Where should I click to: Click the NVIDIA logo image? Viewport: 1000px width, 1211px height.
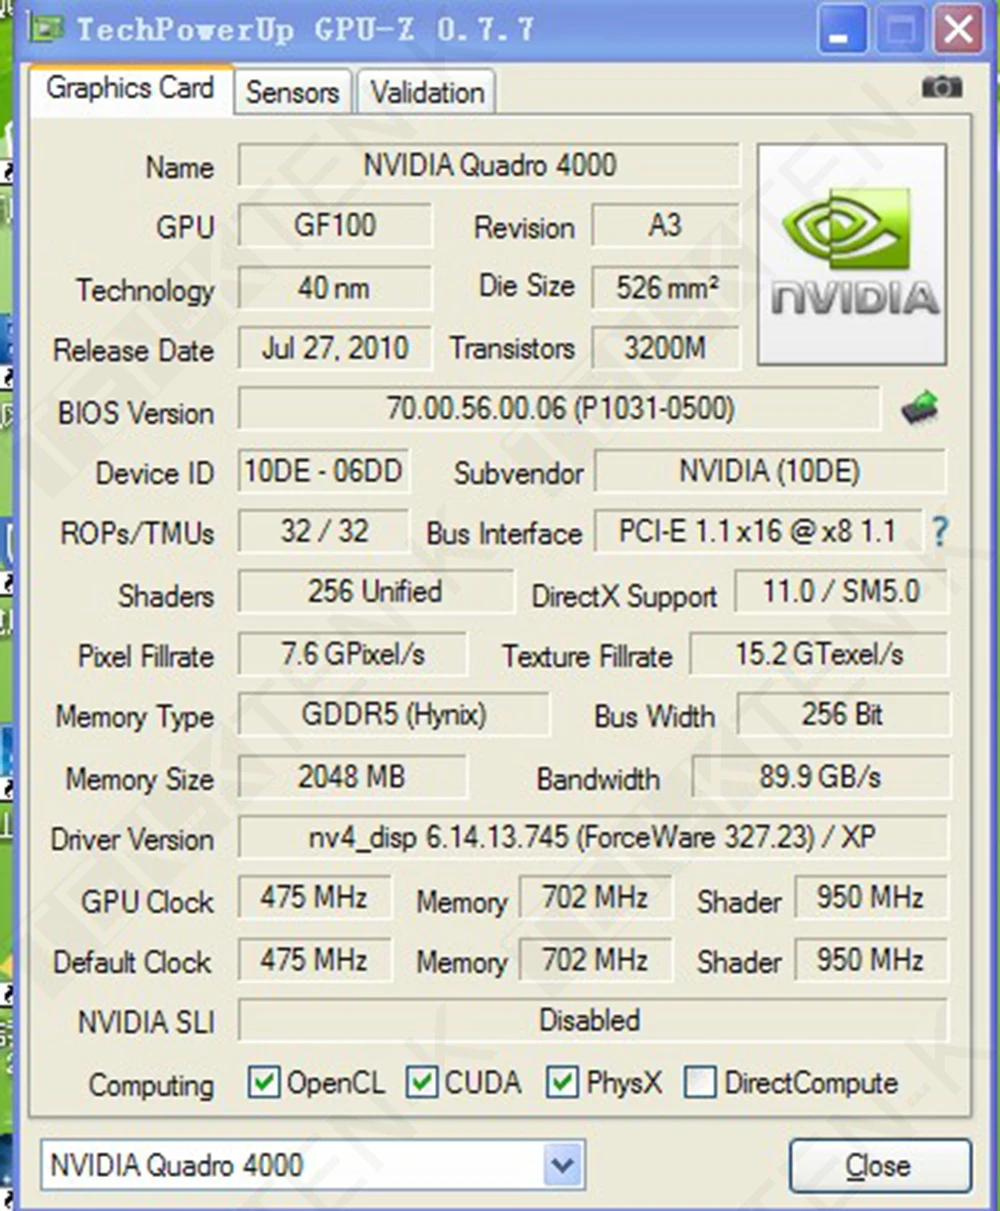click(x=852, y=254)
